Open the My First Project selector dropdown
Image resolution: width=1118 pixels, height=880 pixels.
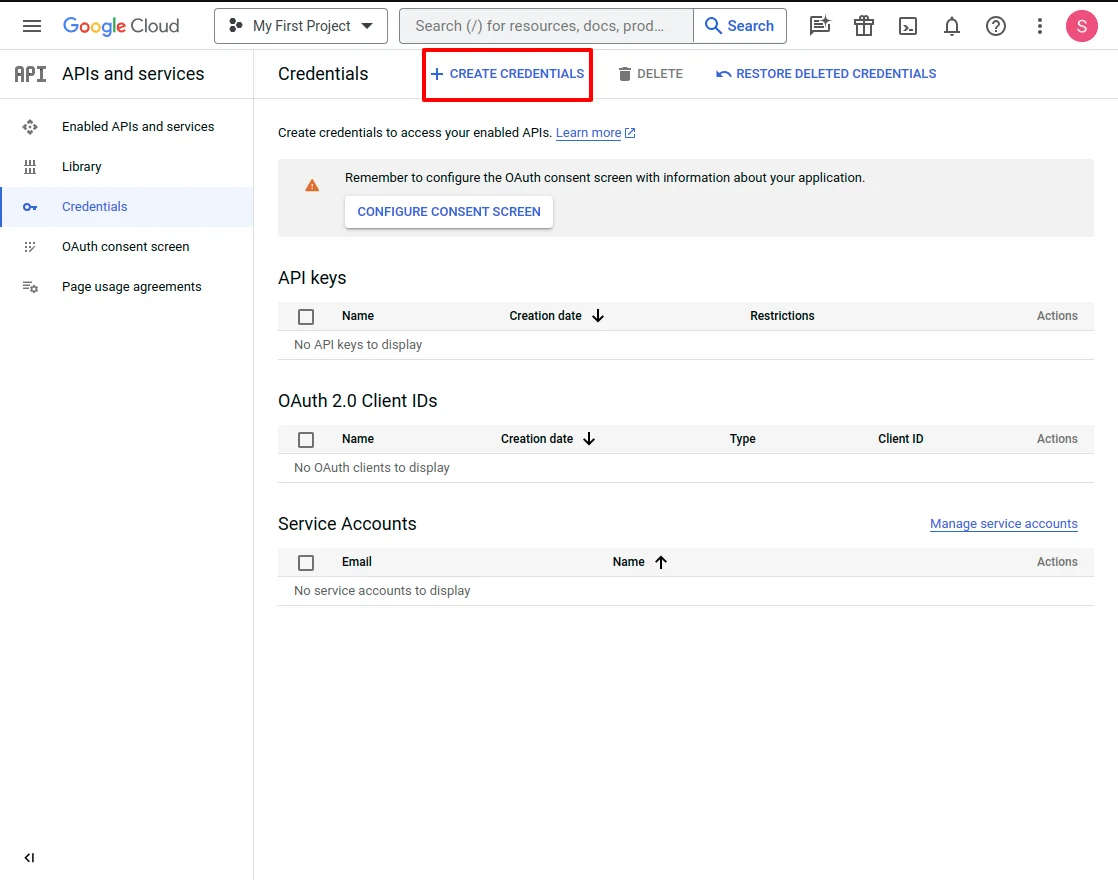[x=301, y=26]
